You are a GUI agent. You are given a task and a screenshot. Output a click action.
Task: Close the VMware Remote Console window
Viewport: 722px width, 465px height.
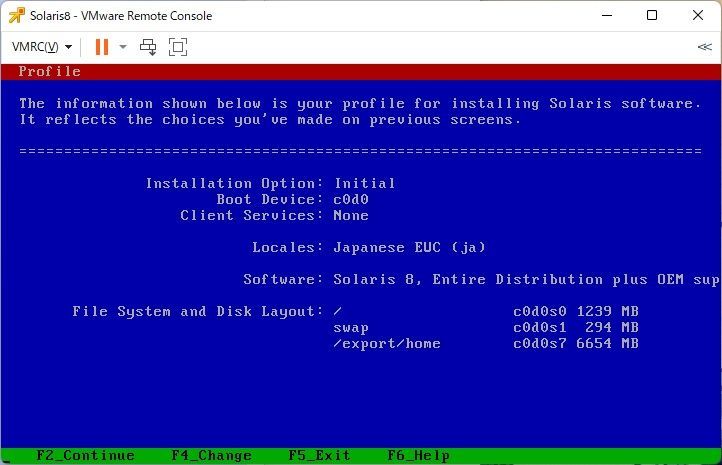click(x=698, y=15)
